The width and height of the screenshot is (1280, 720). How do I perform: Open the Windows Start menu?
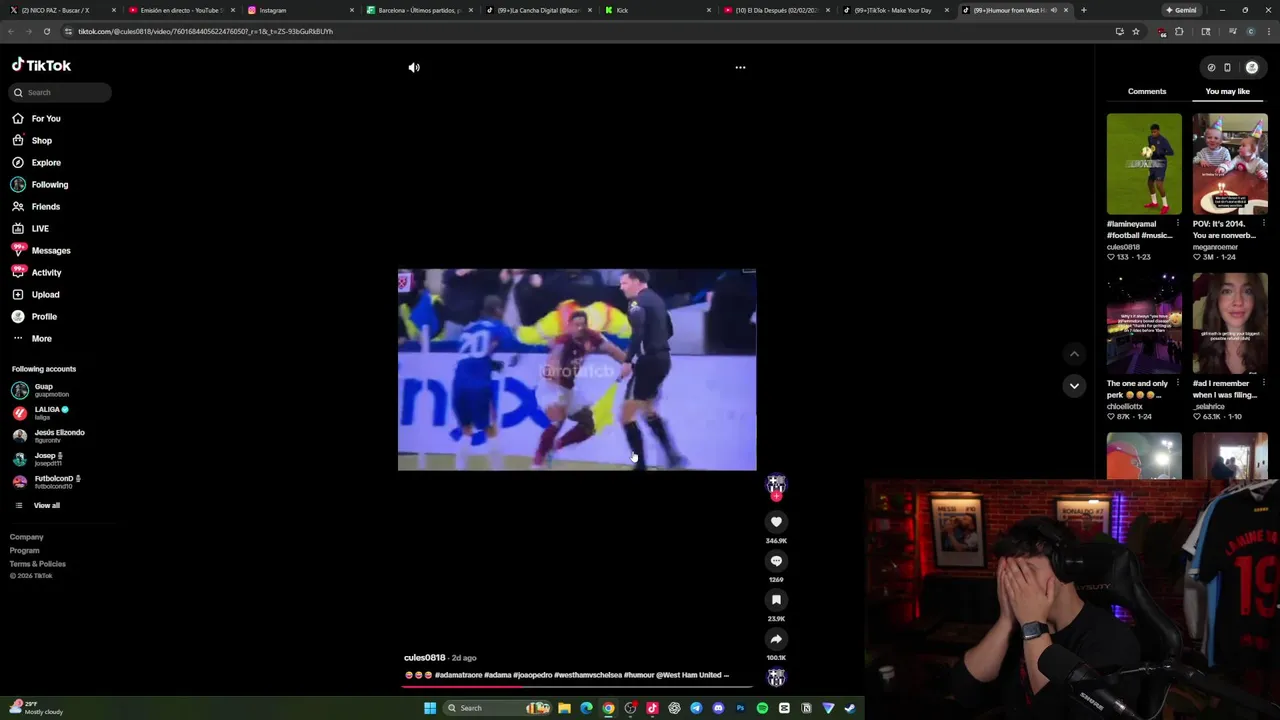pos(430,708)
